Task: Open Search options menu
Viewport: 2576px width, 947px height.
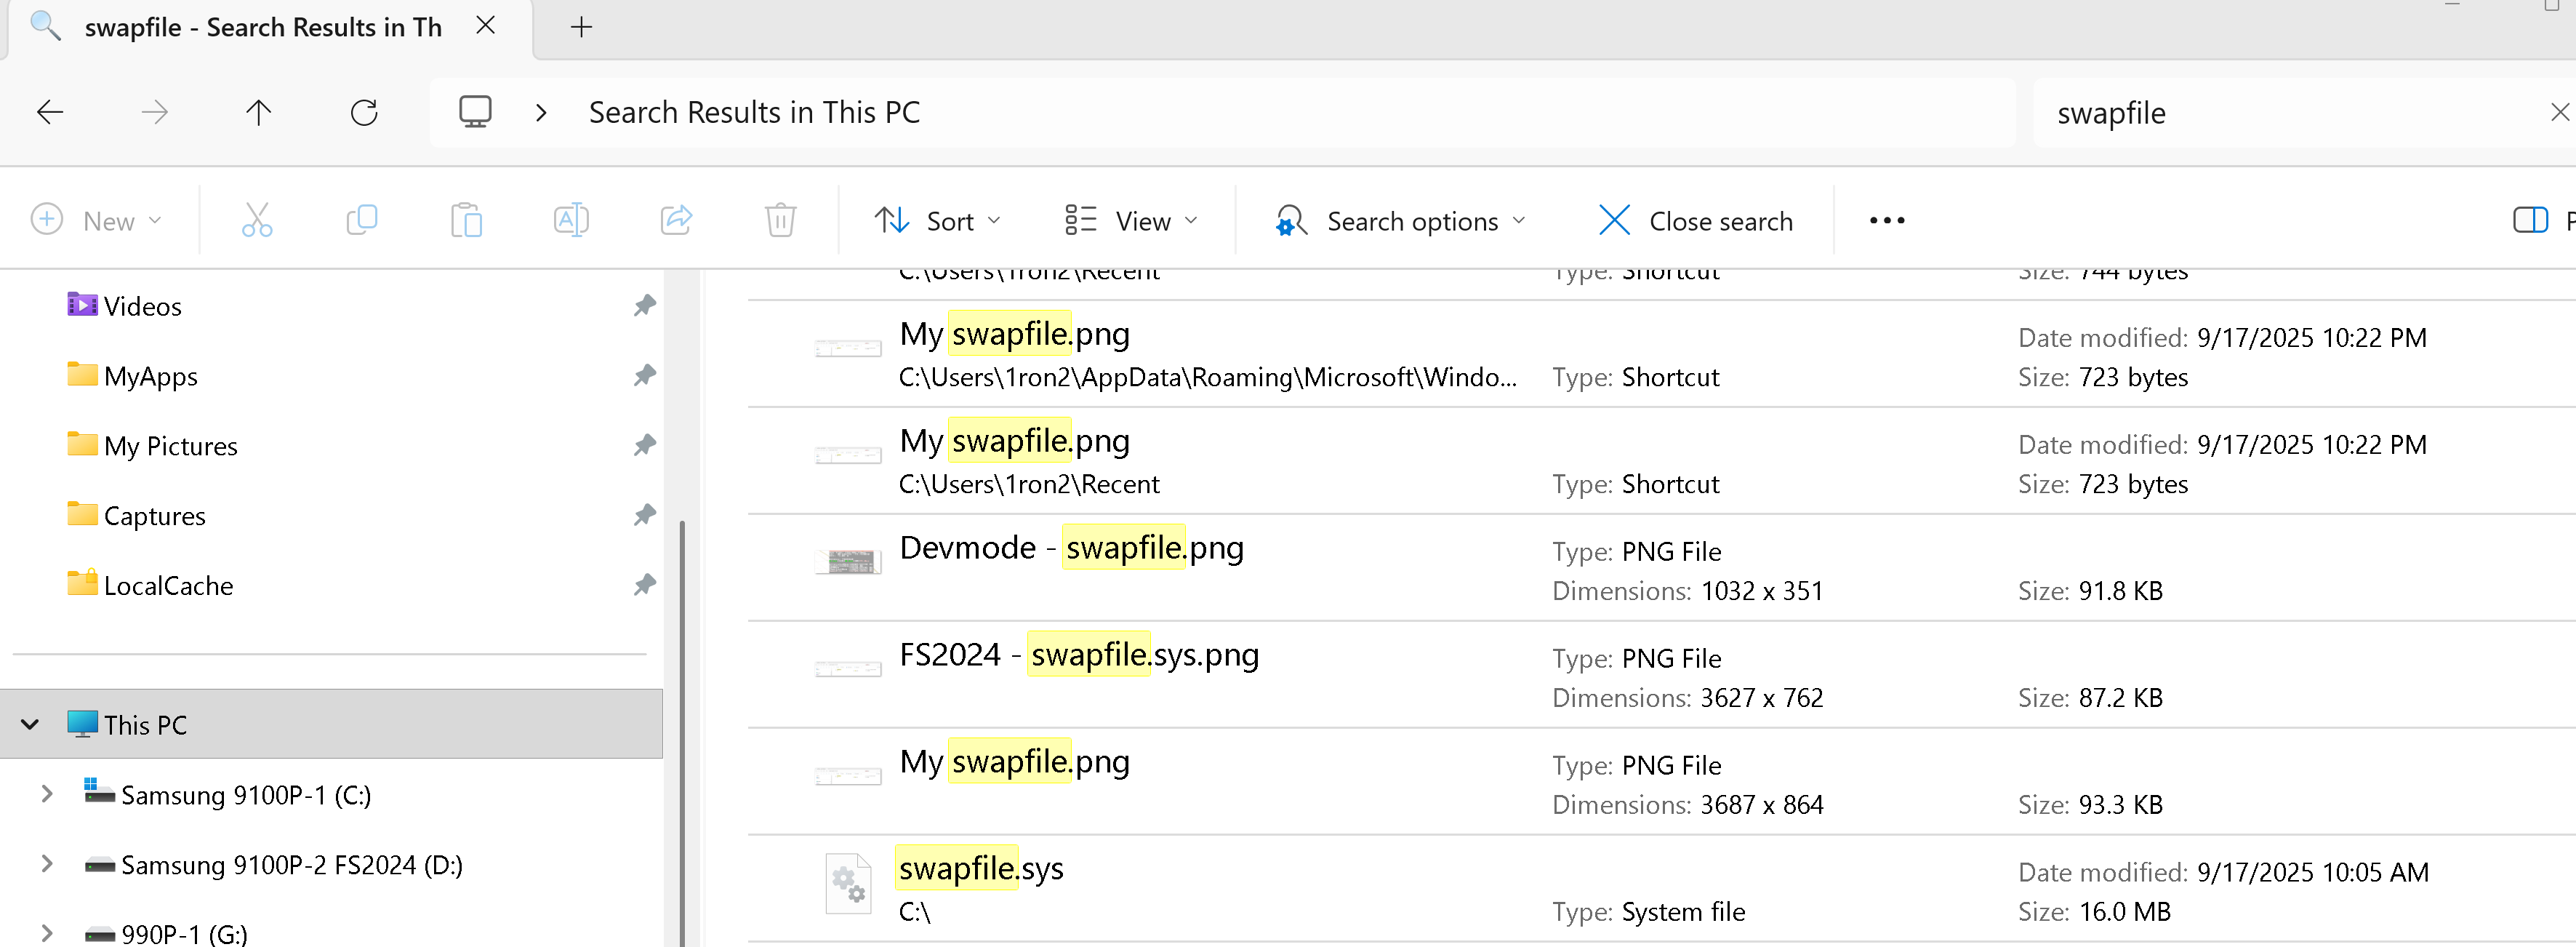Action: click(1400, 221)
